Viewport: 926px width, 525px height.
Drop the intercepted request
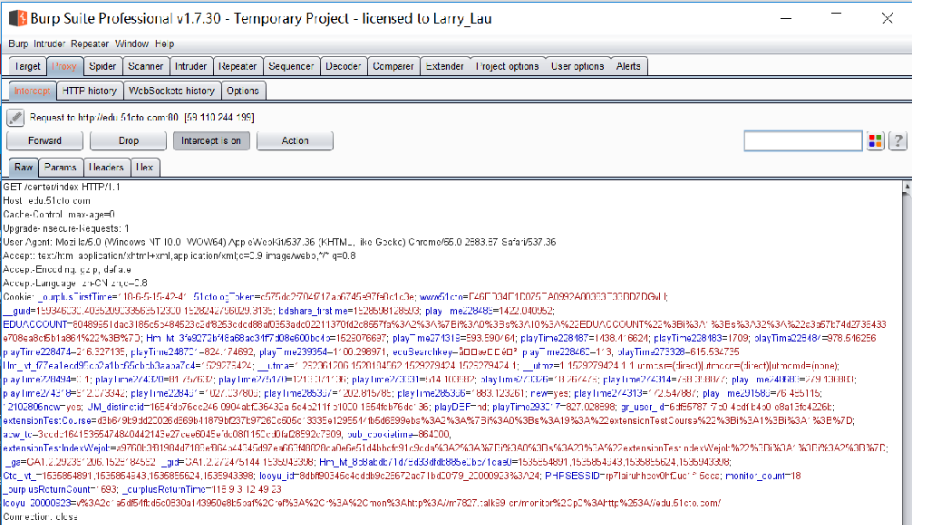128,141
